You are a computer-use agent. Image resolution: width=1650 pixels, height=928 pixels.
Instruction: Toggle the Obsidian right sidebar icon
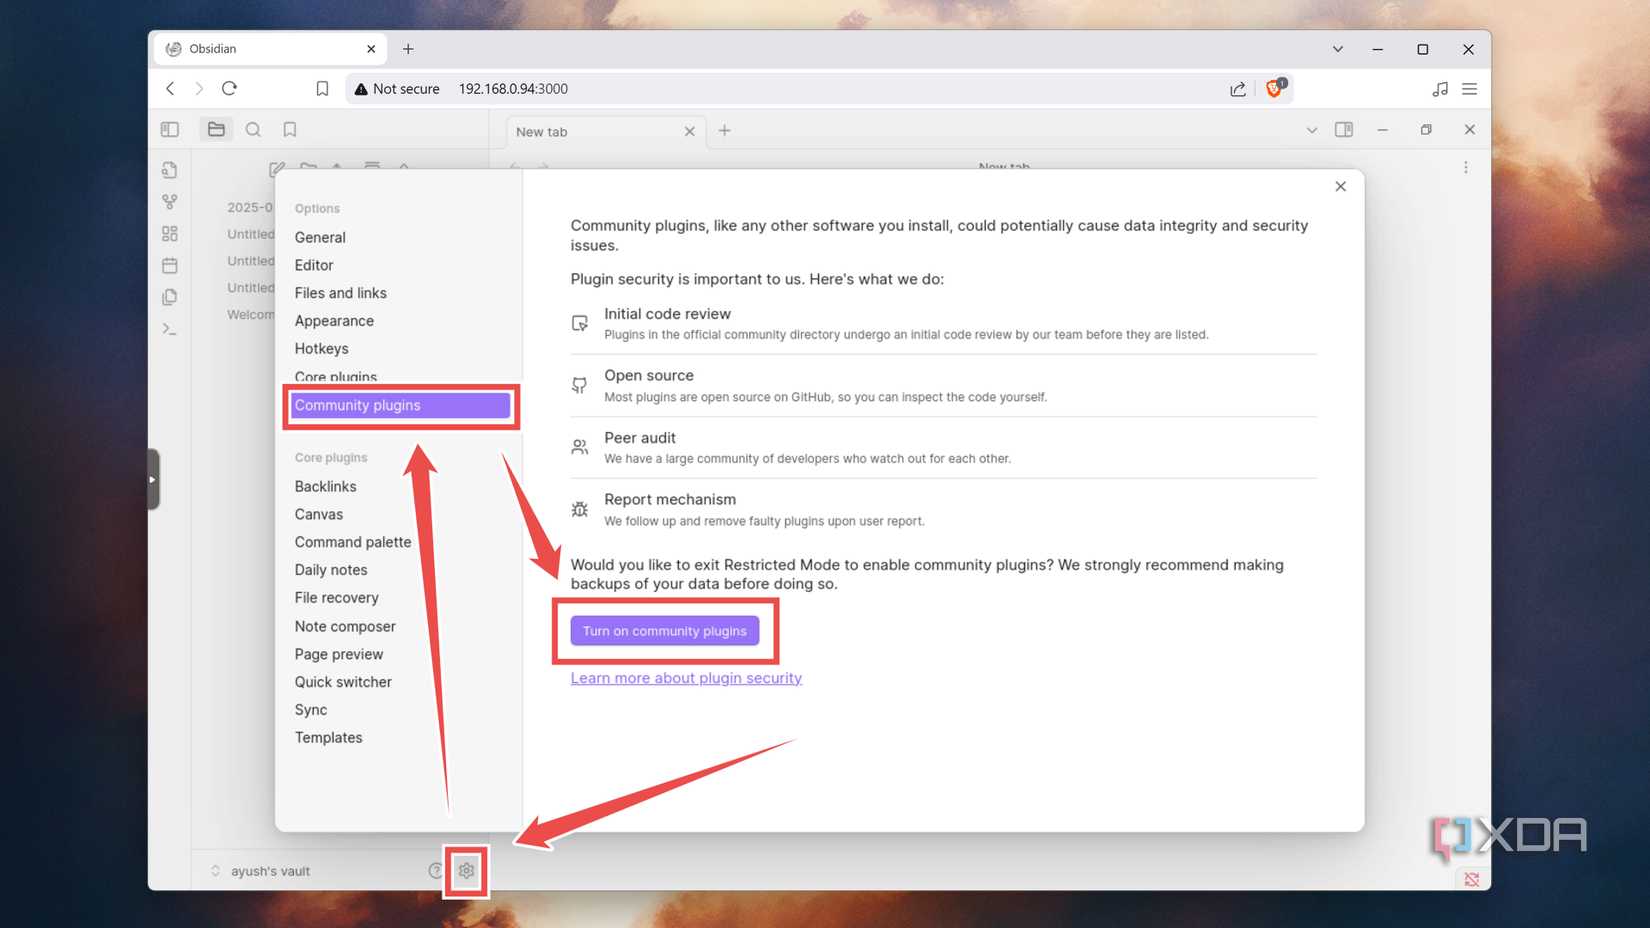pyautogui.click(x=1344, y=130)
